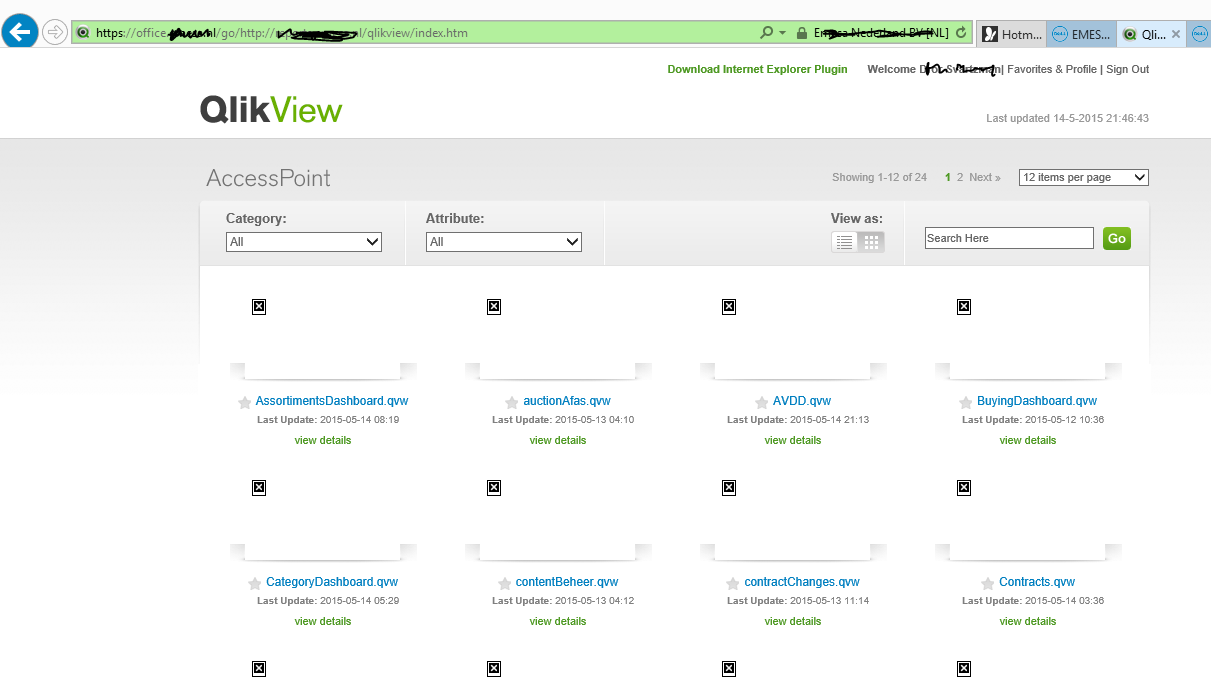This screenshot has width=1211, height=696.
Task: Mark contractChanges.qvw as favorite star
Action: (733, 584)
